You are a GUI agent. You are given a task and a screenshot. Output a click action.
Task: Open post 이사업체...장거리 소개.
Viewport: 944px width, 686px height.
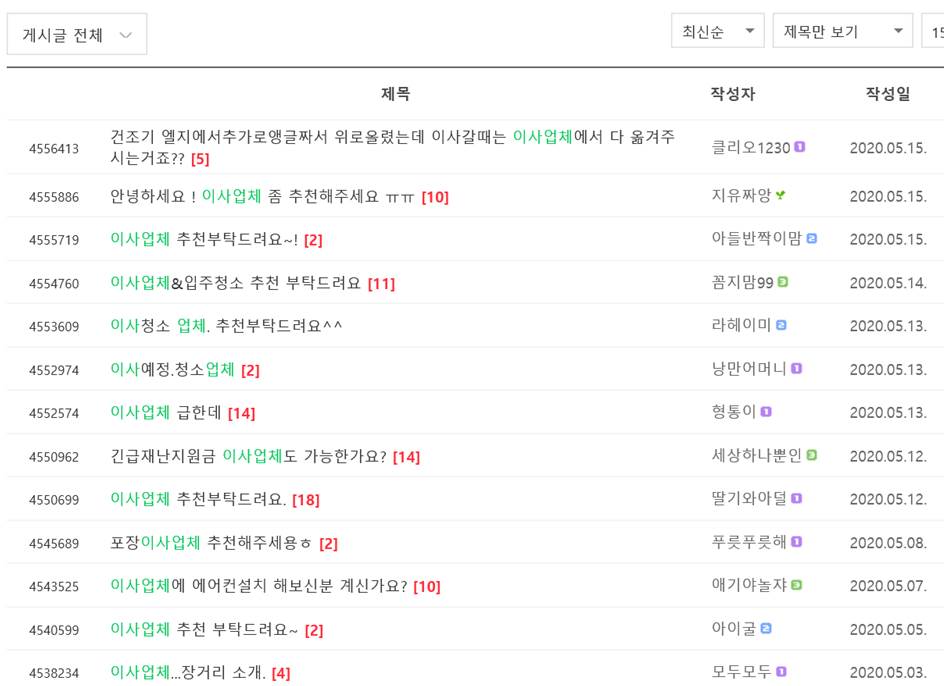pos(188,672)
